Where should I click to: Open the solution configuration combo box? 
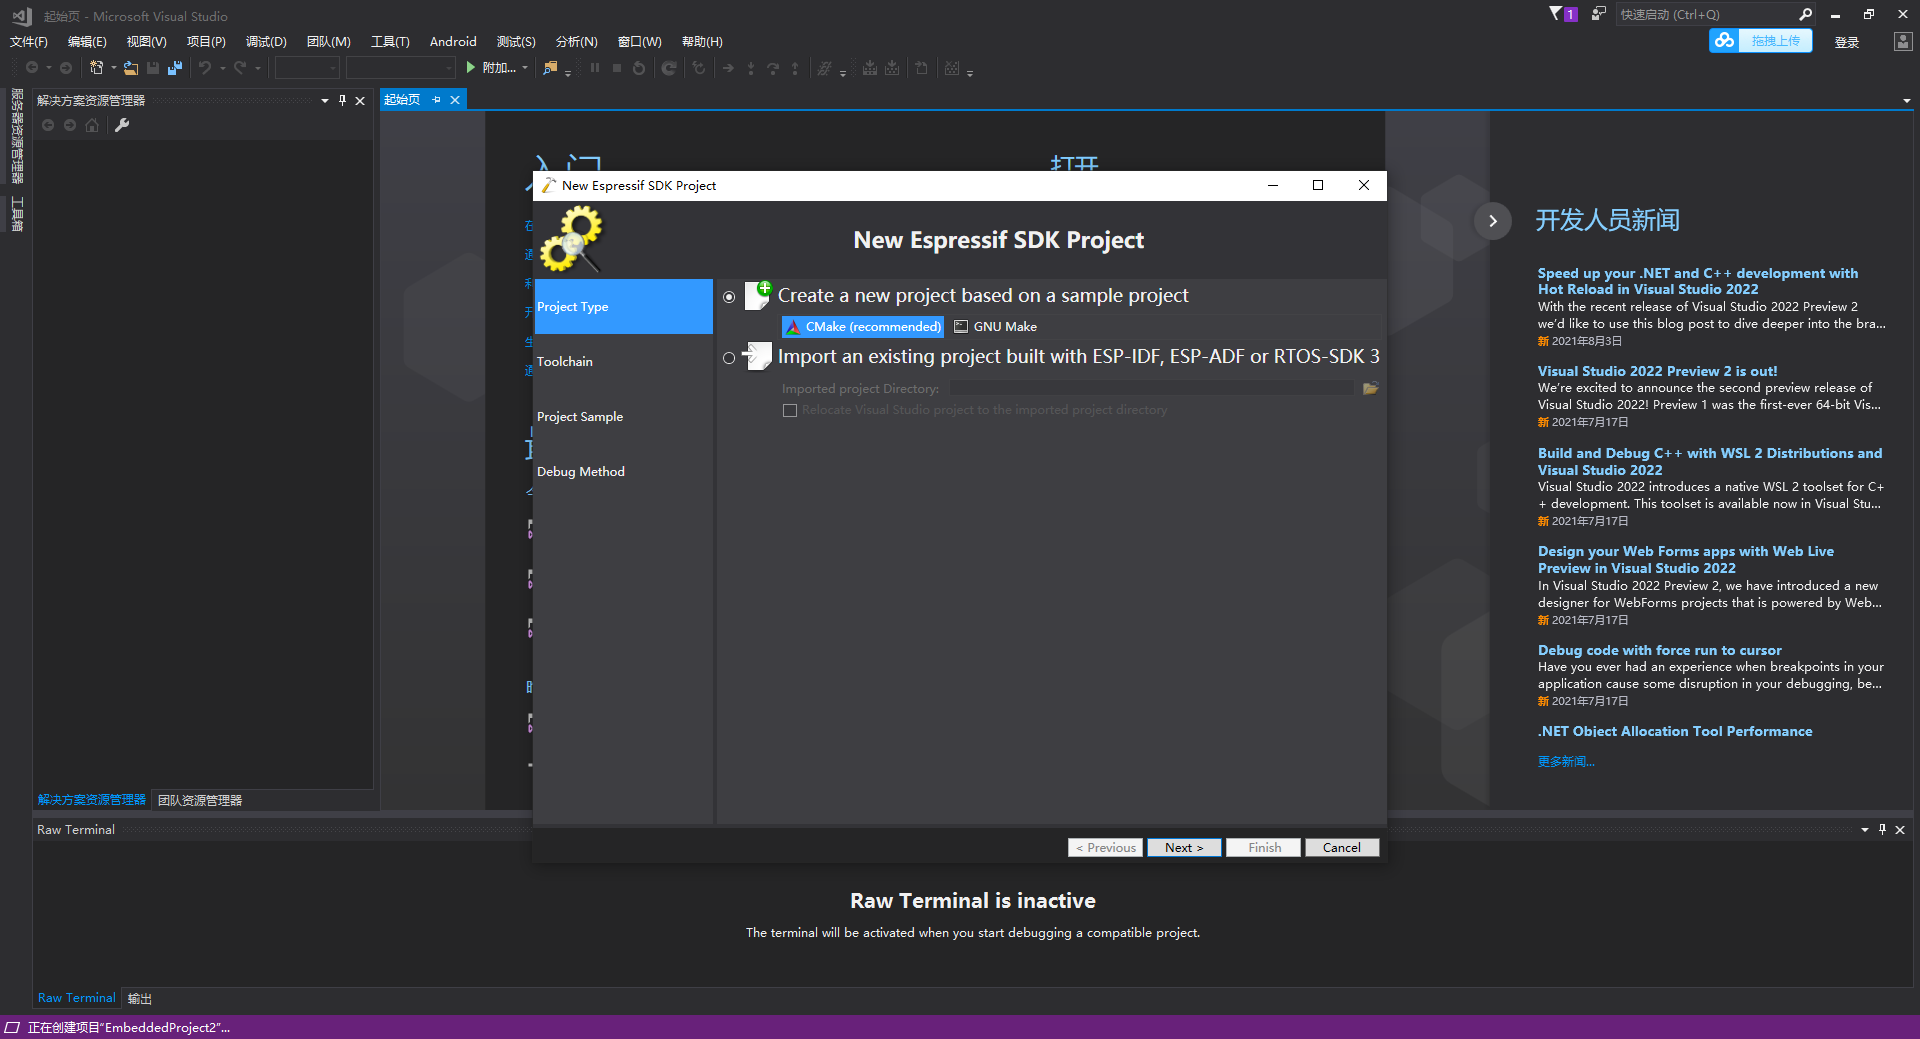click(x=307, y=68)
